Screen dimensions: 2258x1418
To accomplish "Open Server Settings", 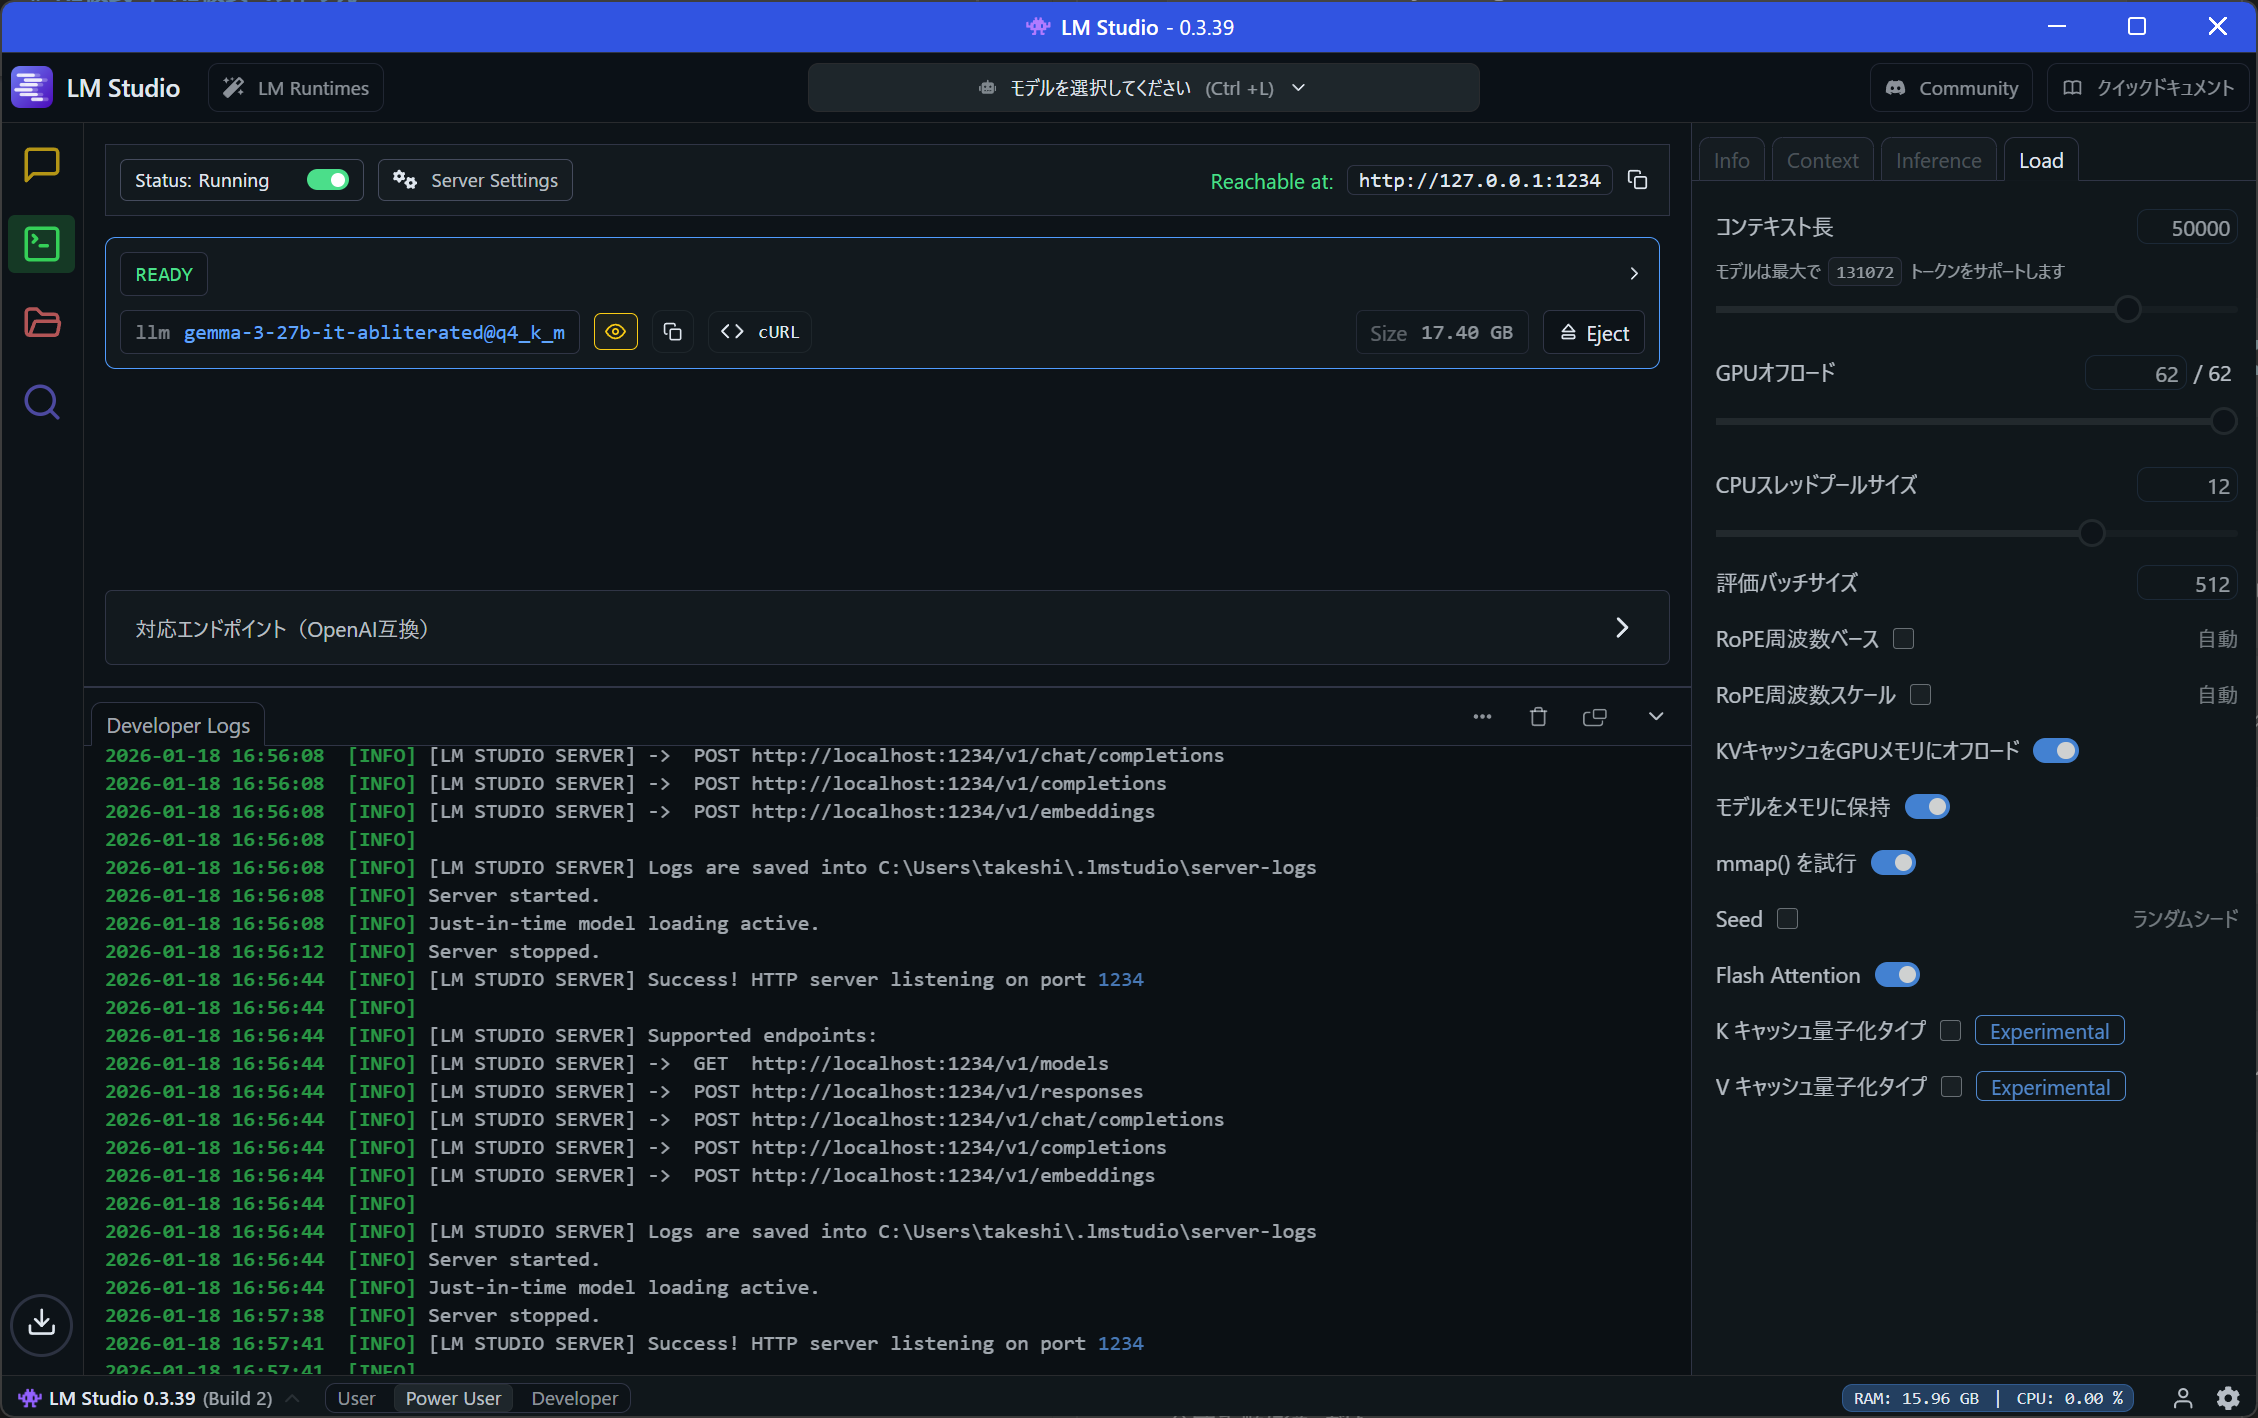I will coord(475,180).
